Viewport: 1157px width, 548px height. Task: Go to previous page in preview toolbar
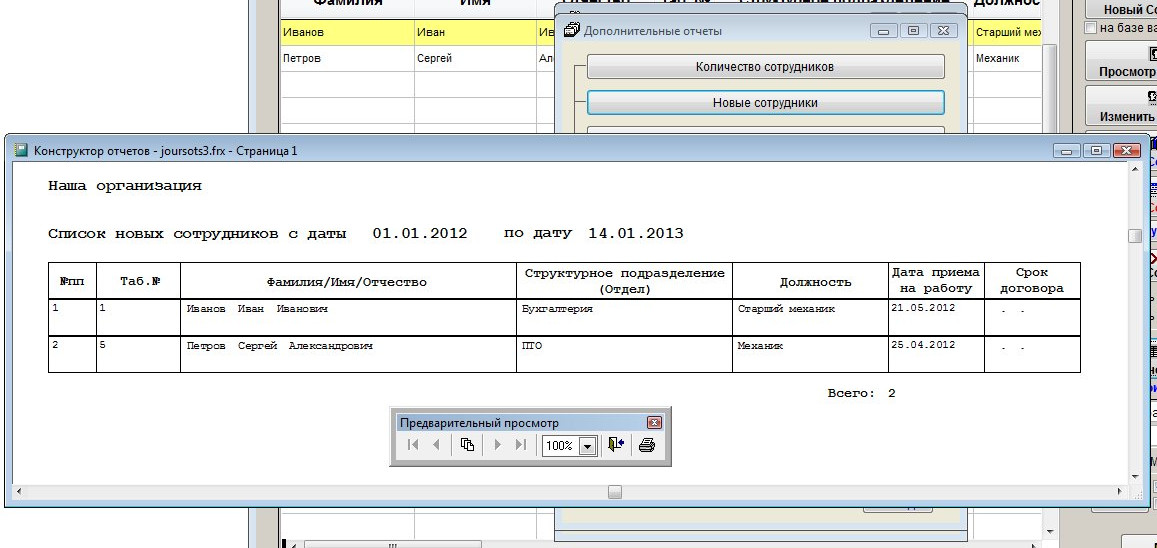(436, 445)
